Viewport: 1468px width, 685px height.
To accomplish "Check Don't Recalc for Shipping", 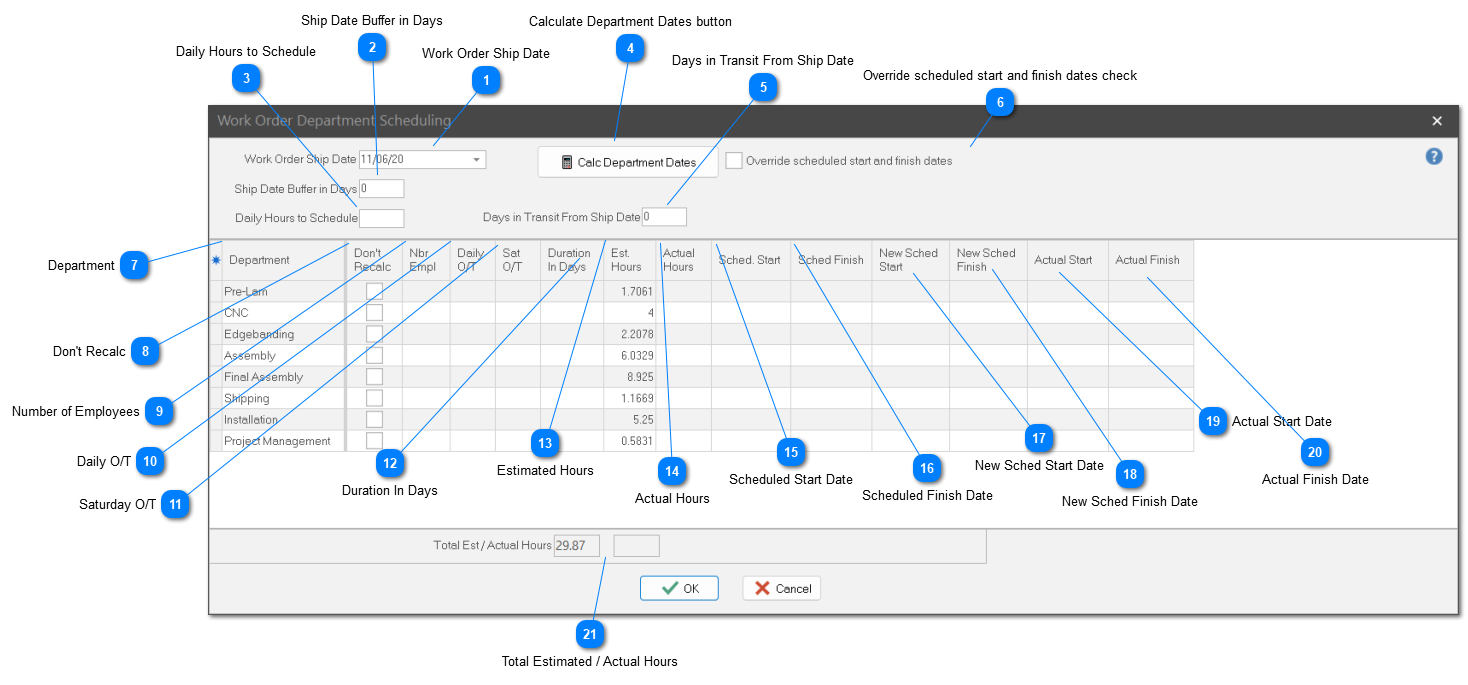I will click(x=374, y=398).
